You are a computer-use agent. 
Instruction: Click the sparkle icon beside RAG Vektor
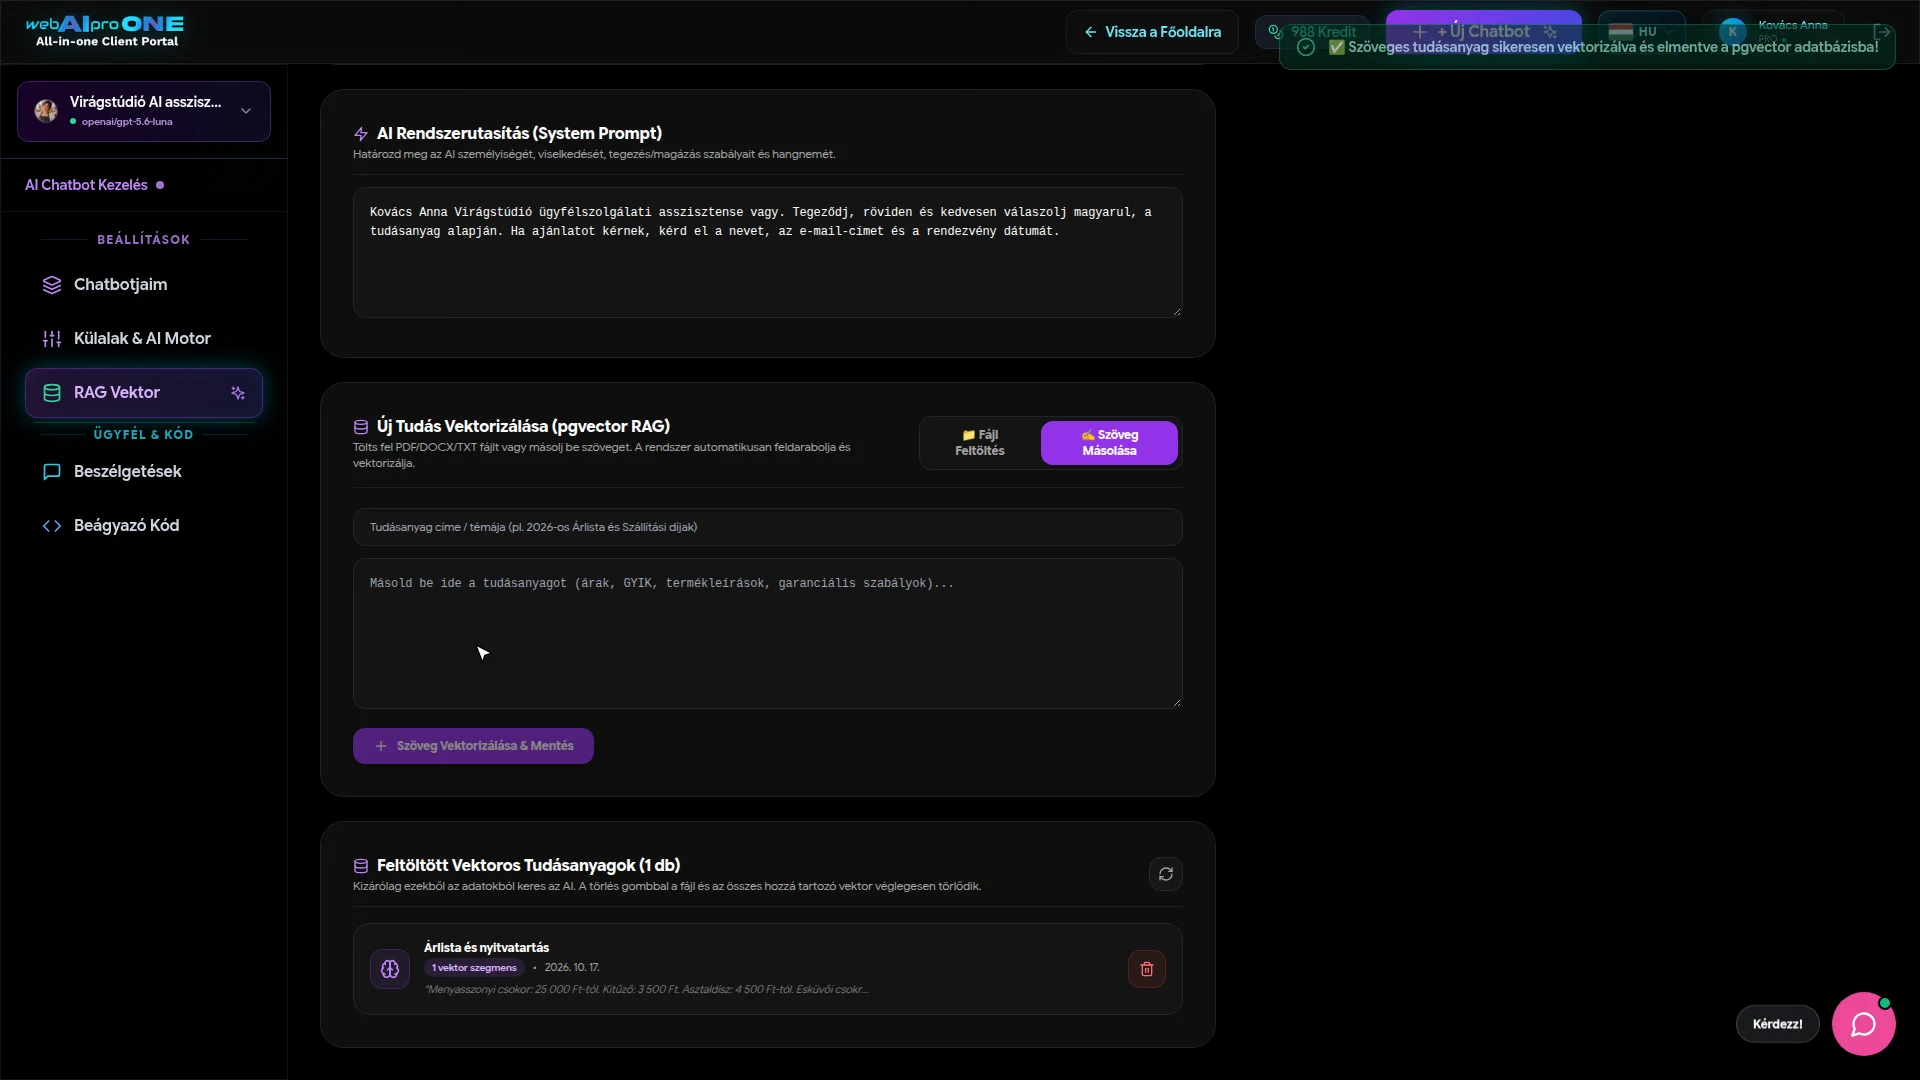coord(238,393)
